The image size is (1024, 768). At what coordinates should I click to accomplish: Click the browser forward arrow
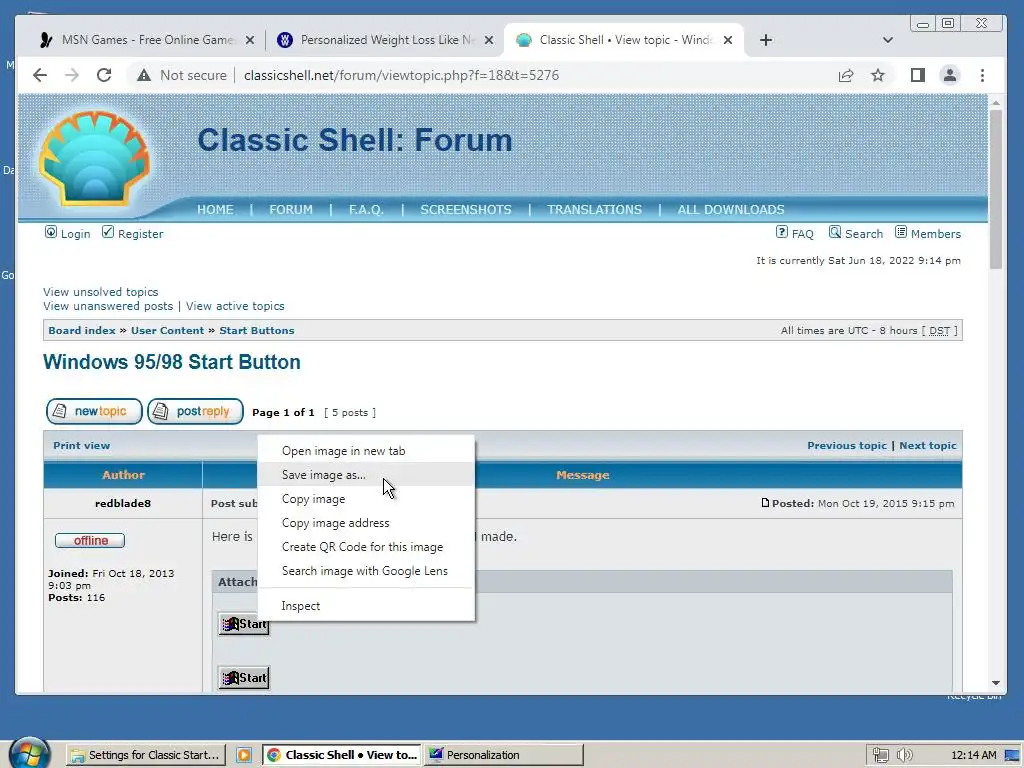(72, 75)
